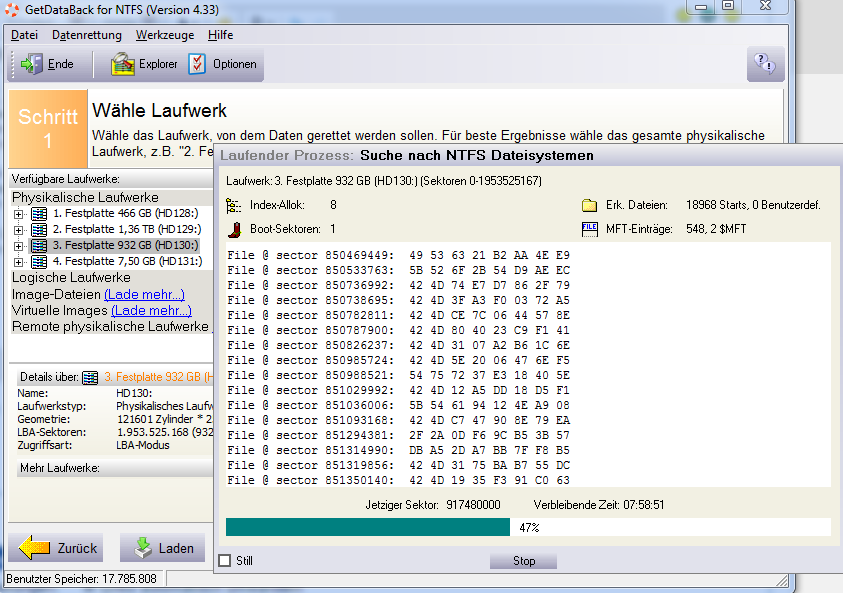Select 4. Festplatte 7,50 GB (HD131:)
This screenshot has width=843, height=593.
tap(127, 262)
